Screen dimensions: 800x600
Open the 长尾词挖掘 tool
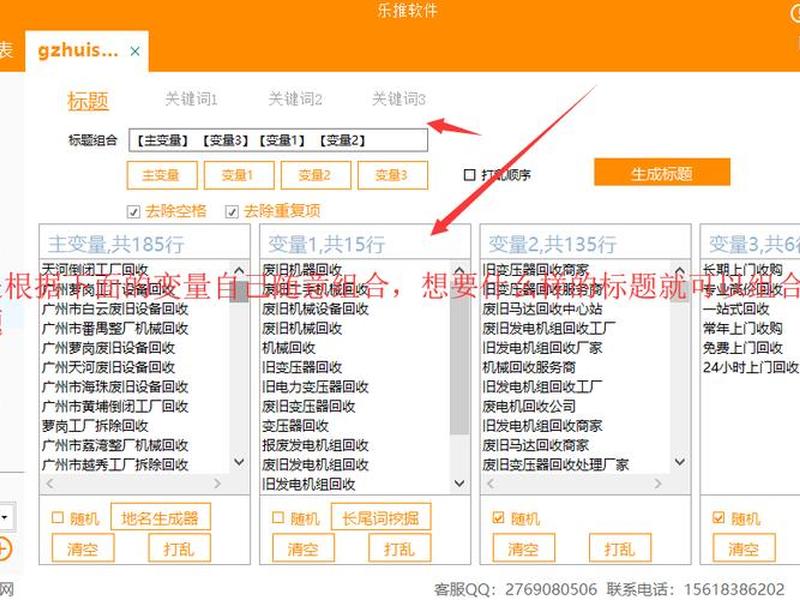click(x=381, y=518)
